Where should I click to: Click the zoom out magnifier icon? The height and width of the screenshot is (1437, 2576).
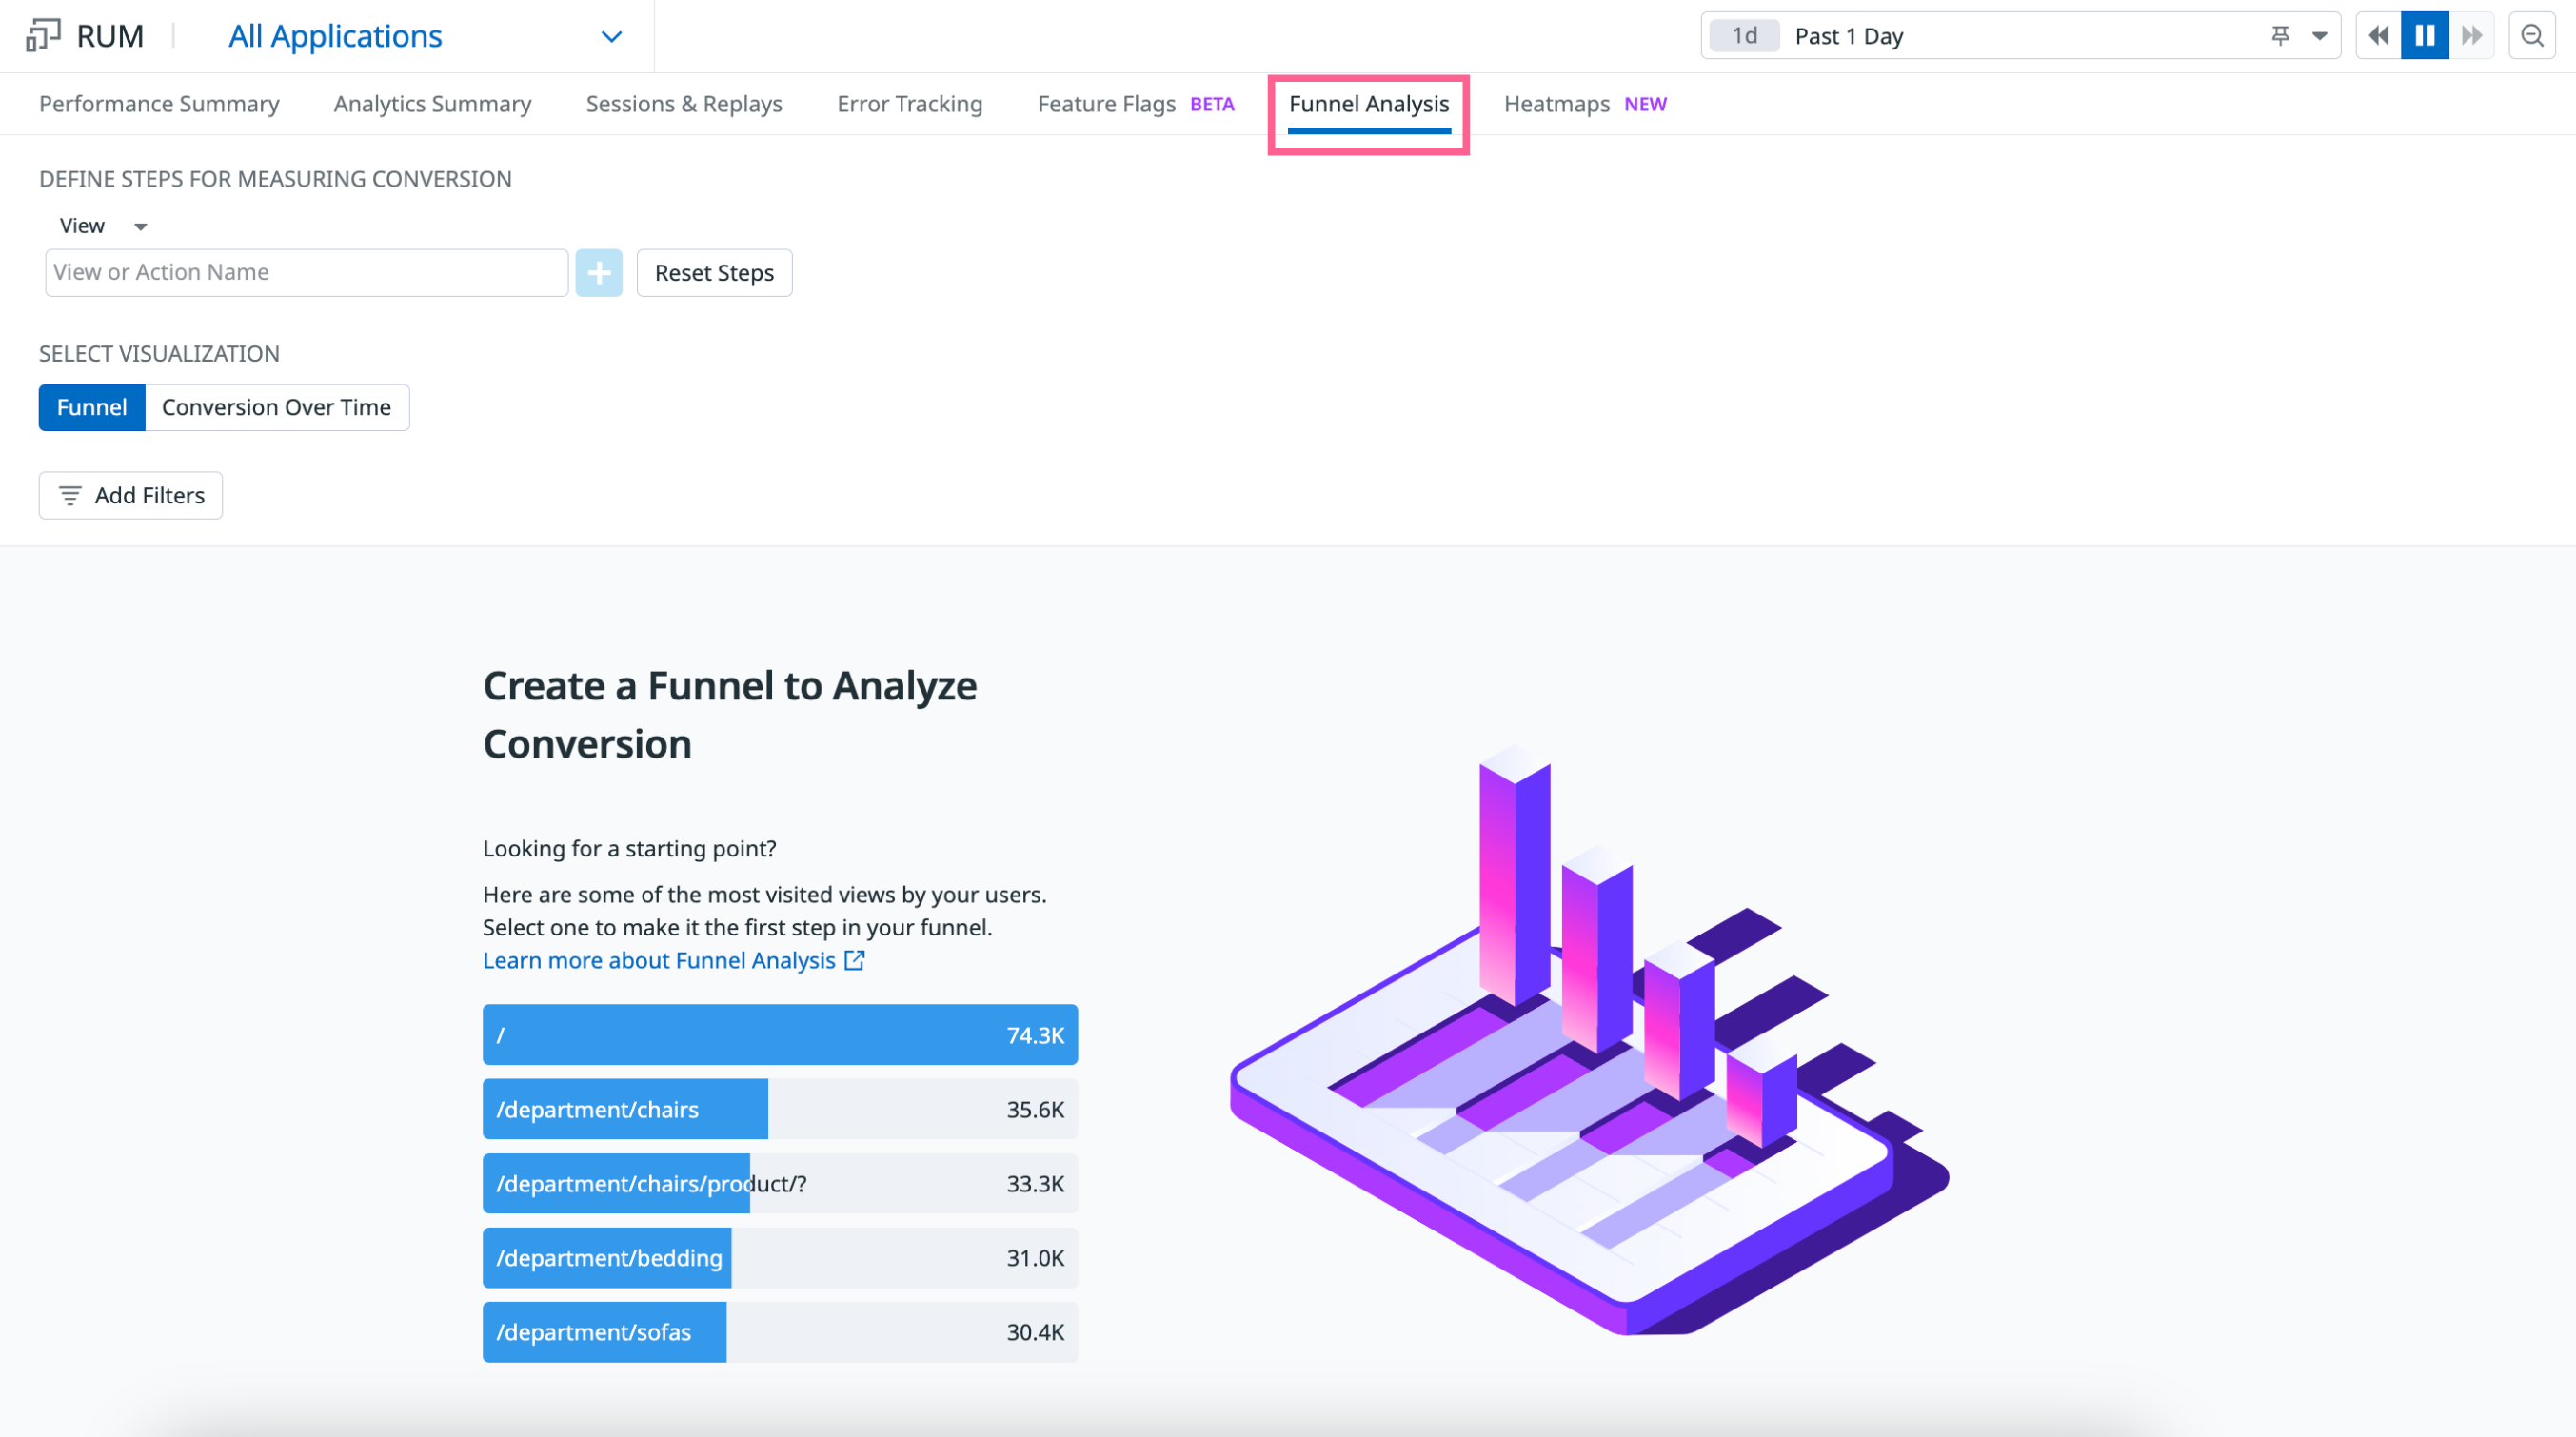pyautogui.click(x=2532, y=36)
